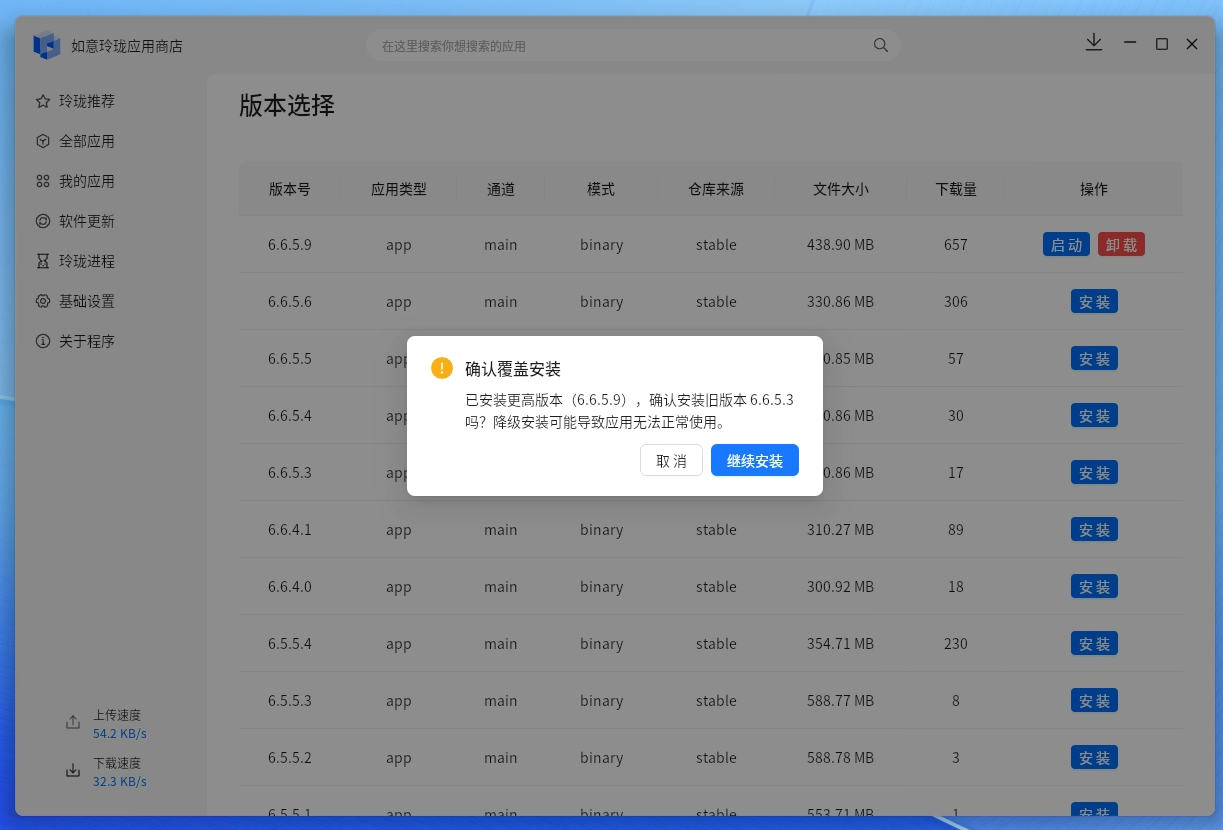This screenshot has width=1223, height=830.
Task: Install version 6.5.5.2
Action: click(1094, 758)
